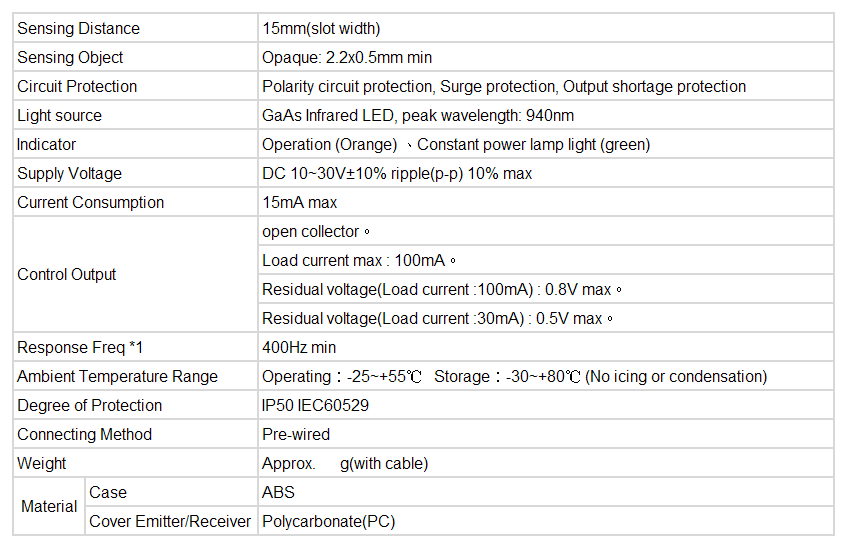Viewport: 846px width, 549px height.
Task: Click the Sensing Object row label
Action: click(70, 57)
